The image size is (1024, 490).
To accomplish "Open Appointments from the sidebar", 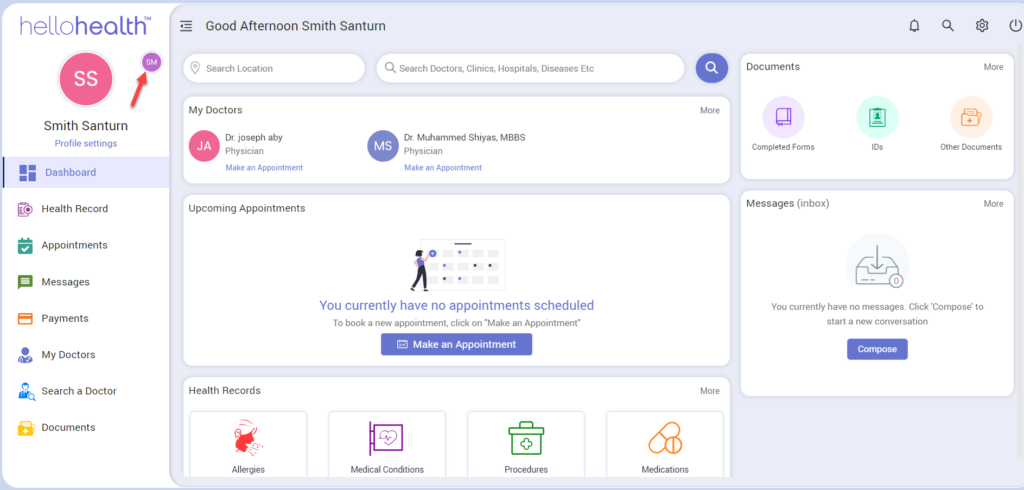I will pos(74,245).
